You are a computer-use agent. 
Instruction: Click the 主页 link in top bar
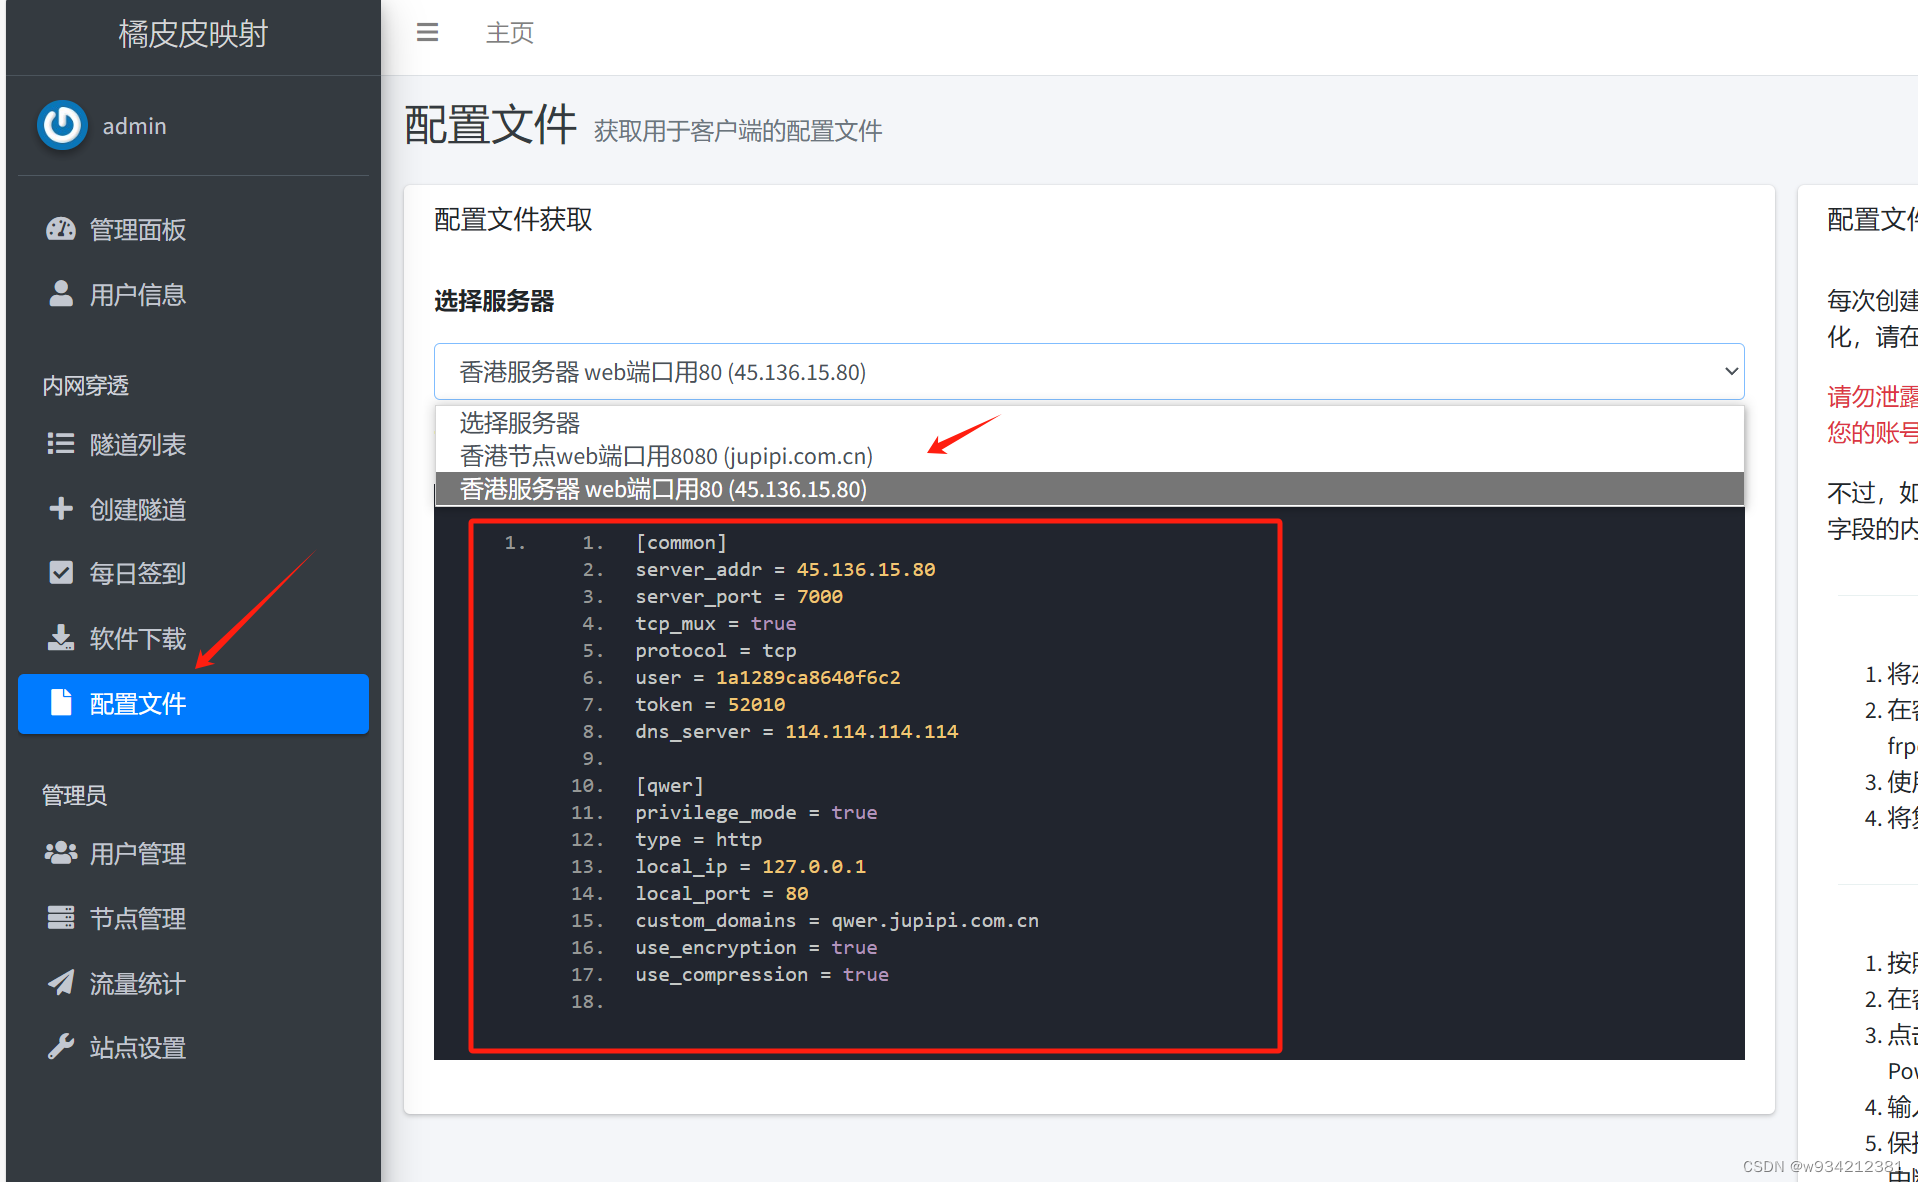(x=510, y=33)
